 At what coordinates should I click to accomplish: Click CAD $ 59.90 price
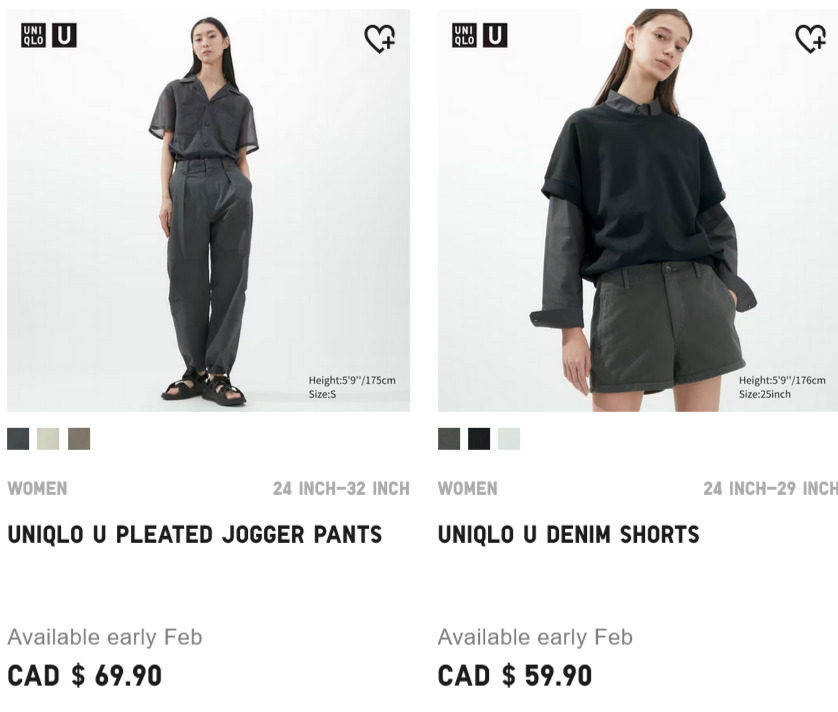(x=515, y=676)
